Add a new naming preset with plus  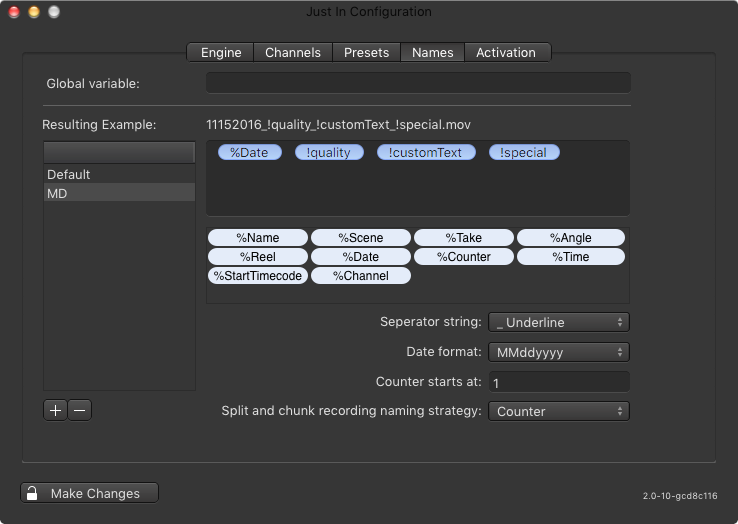coord(55,410)
